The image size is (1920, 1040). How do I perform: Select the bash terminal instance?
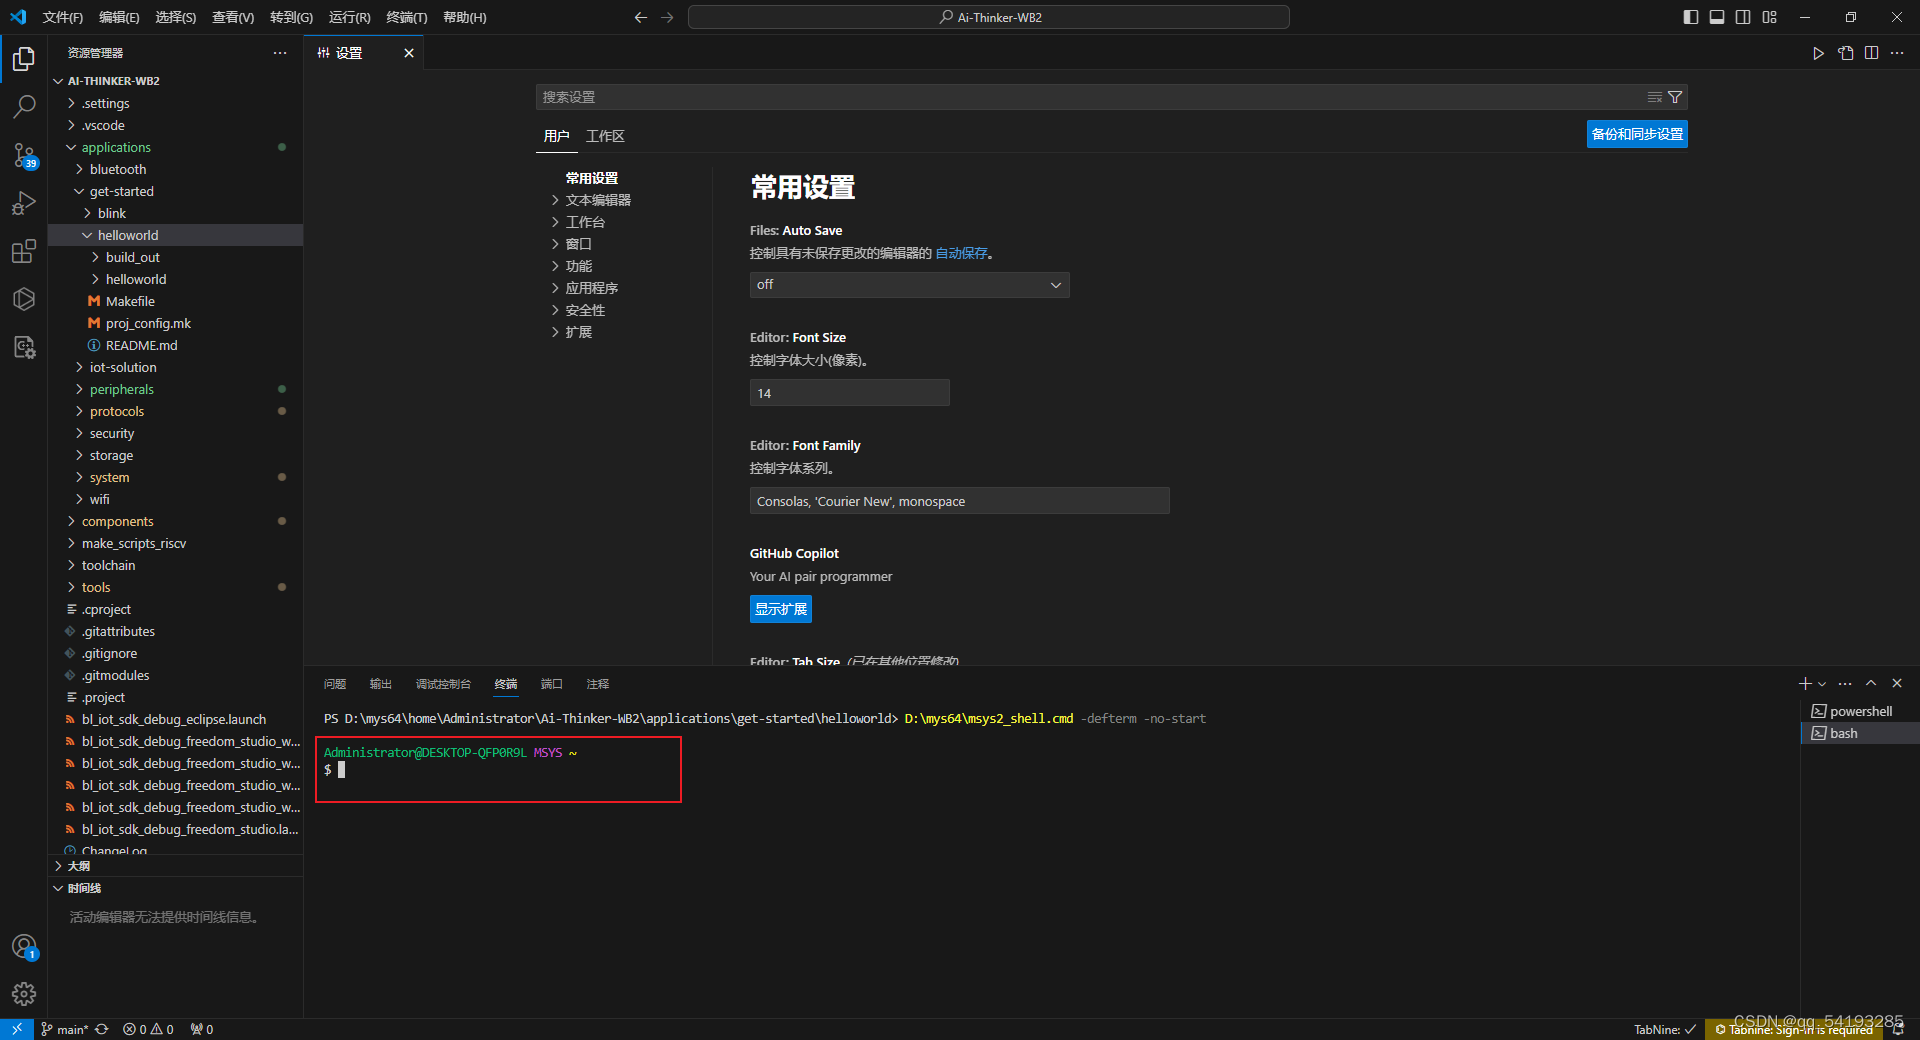coord(1860,733)
